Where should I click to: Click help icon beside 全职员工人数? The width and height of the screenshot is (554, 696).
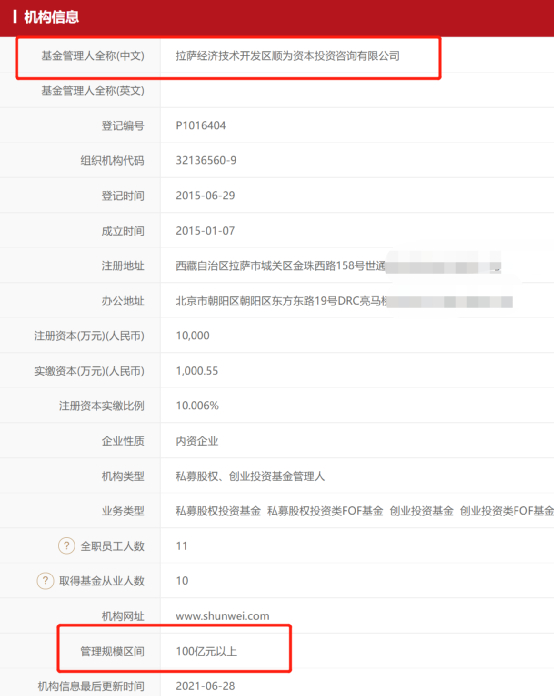67,546
